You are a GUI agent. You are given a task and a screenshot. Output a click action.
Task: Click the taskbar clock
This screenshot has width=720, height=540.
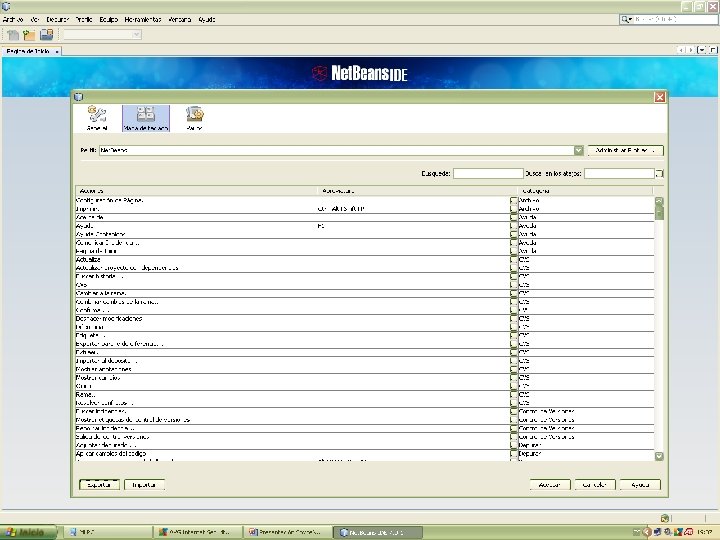706,532
